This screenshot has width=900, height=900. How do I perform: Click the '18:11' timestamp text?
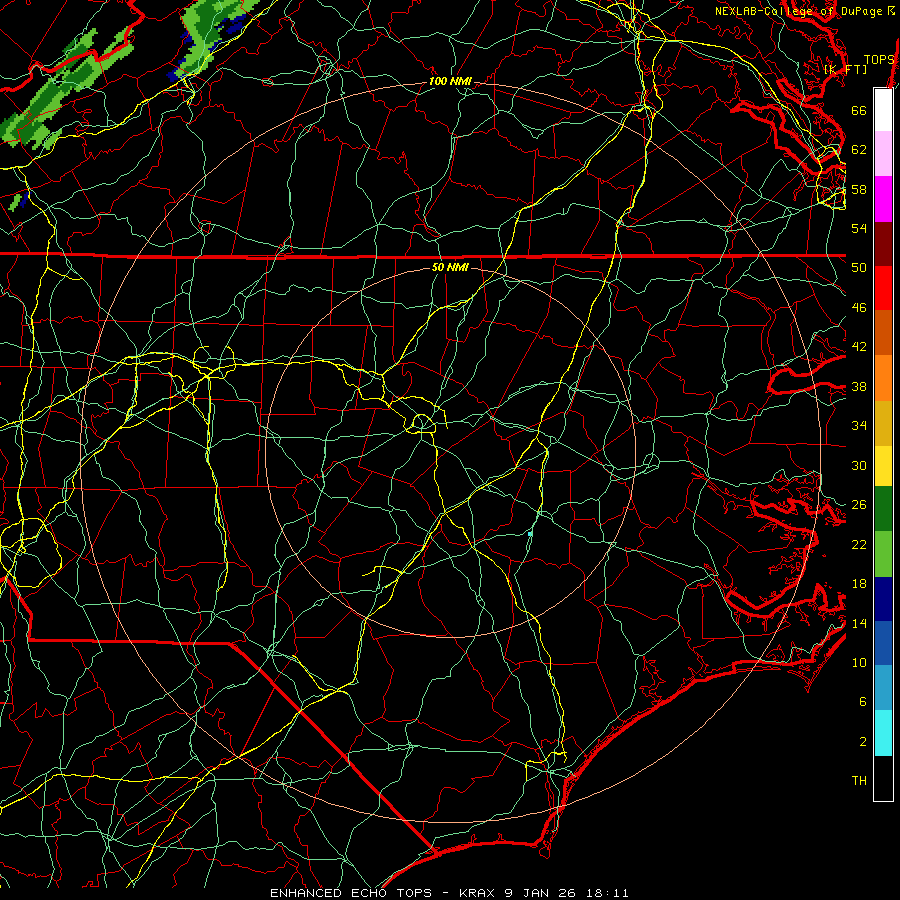click(x=607, y=893)
